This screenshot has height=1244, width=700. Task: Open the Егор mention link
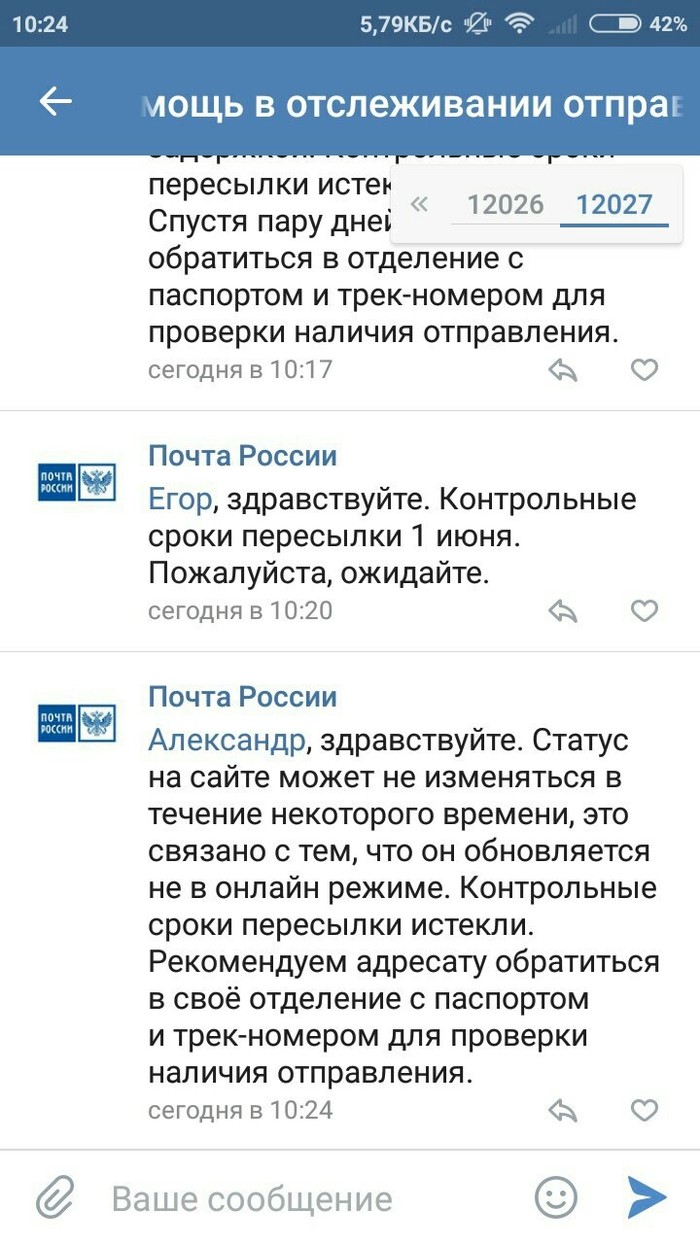click(181, 498)
